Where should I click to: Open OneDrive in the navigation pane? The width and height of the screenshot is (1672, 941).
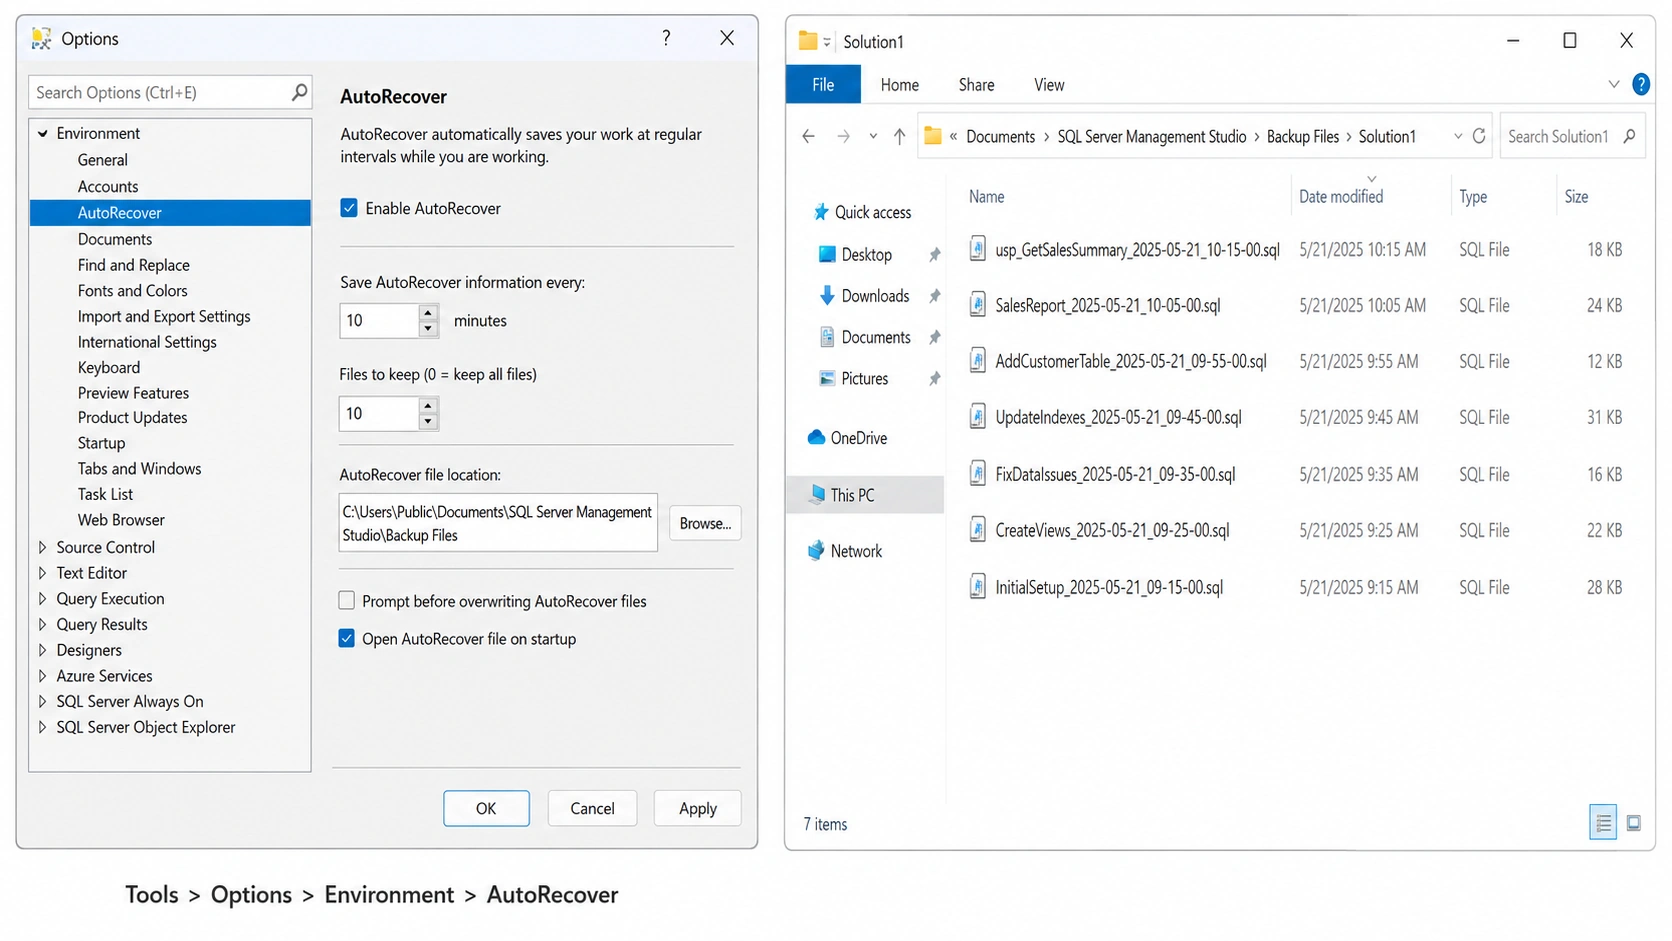tap(847, 438)
